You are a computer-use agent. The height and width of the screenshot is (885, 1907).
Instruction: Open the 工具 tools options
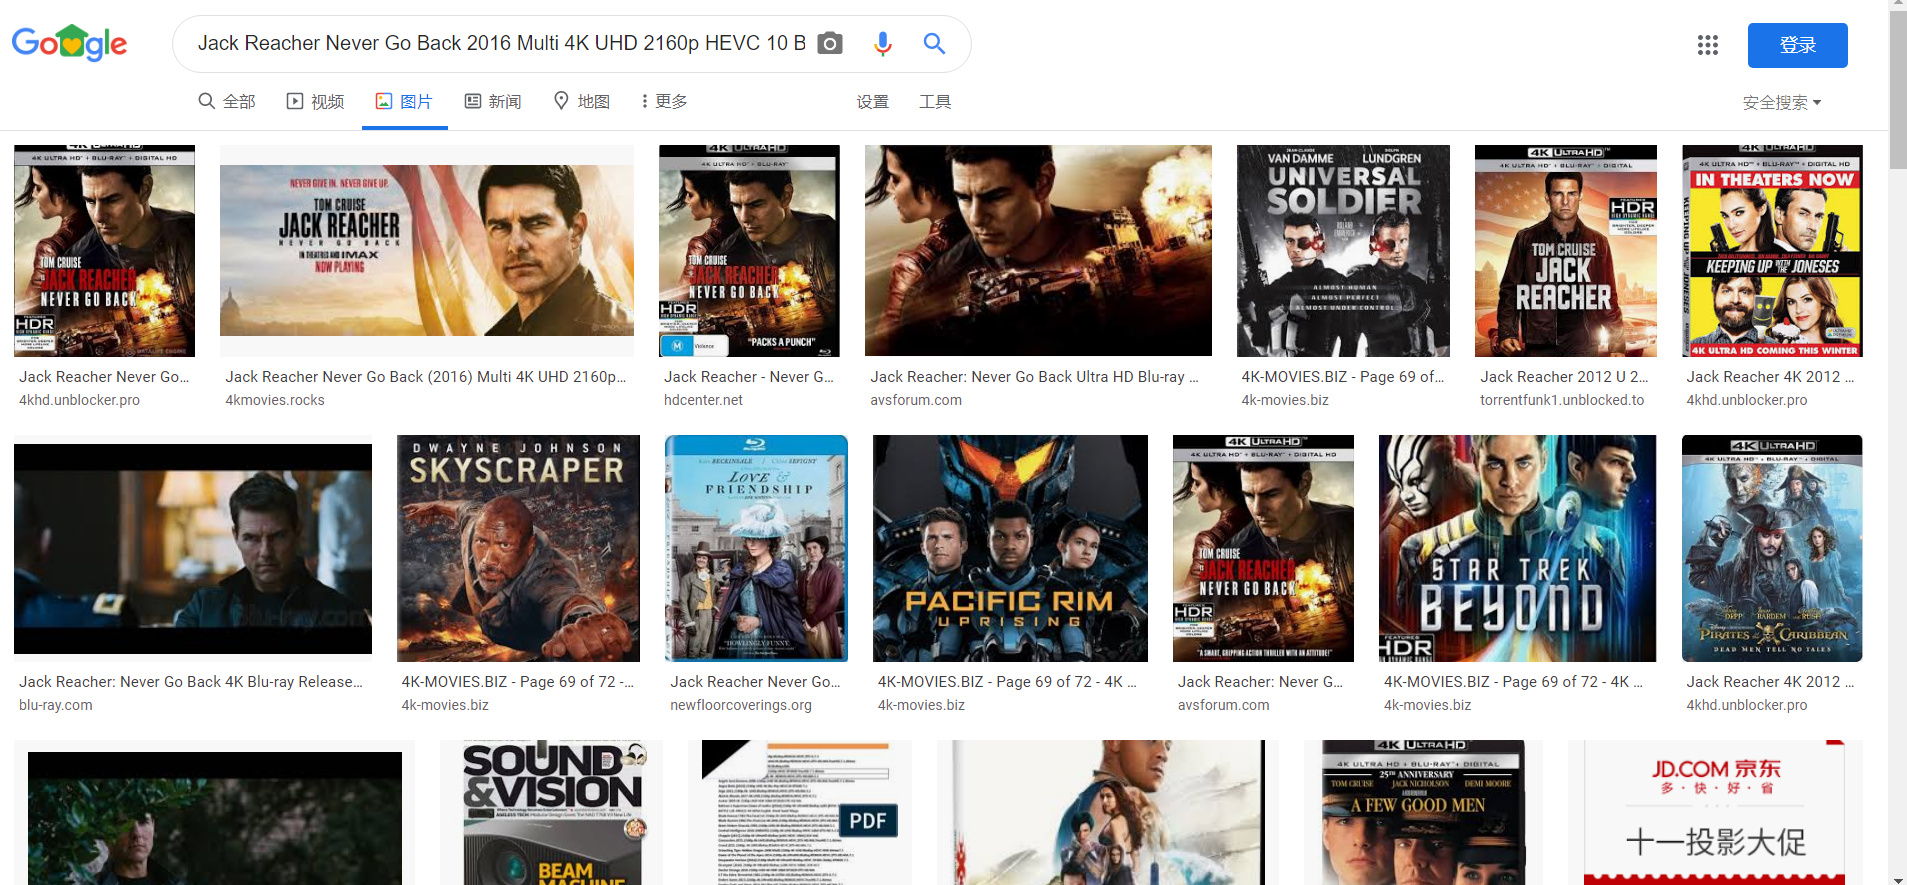coord(935,102)
